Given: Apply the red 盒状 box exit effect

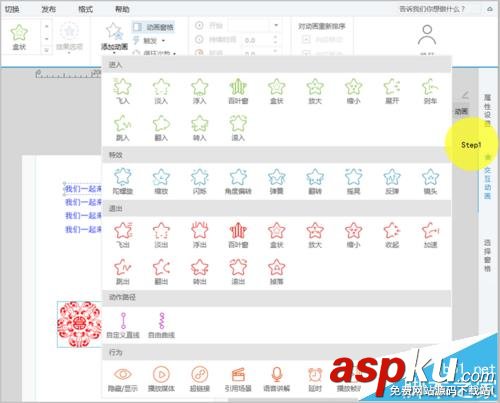Looking at the screenshot, I should tap(277, 235).
